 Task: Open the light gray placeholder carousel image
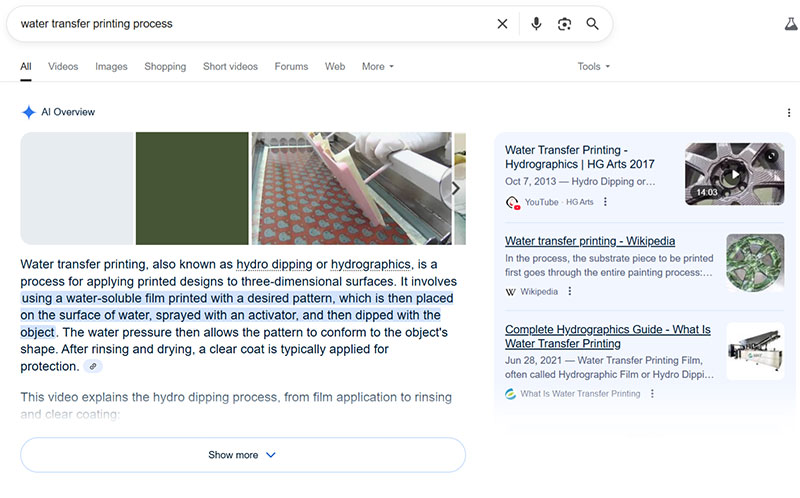[x=77, y=188]
